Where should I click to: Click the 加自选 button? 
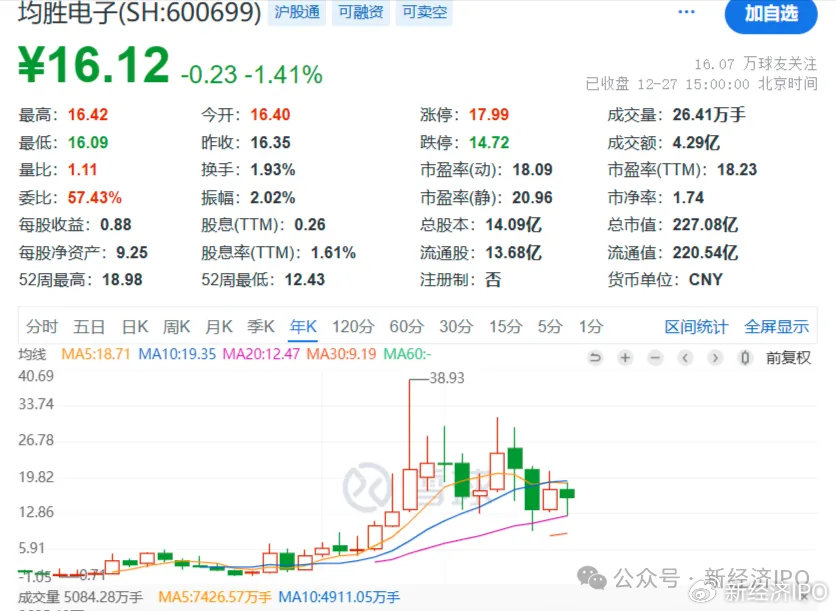pyautogui.click(x=770, y=14)
